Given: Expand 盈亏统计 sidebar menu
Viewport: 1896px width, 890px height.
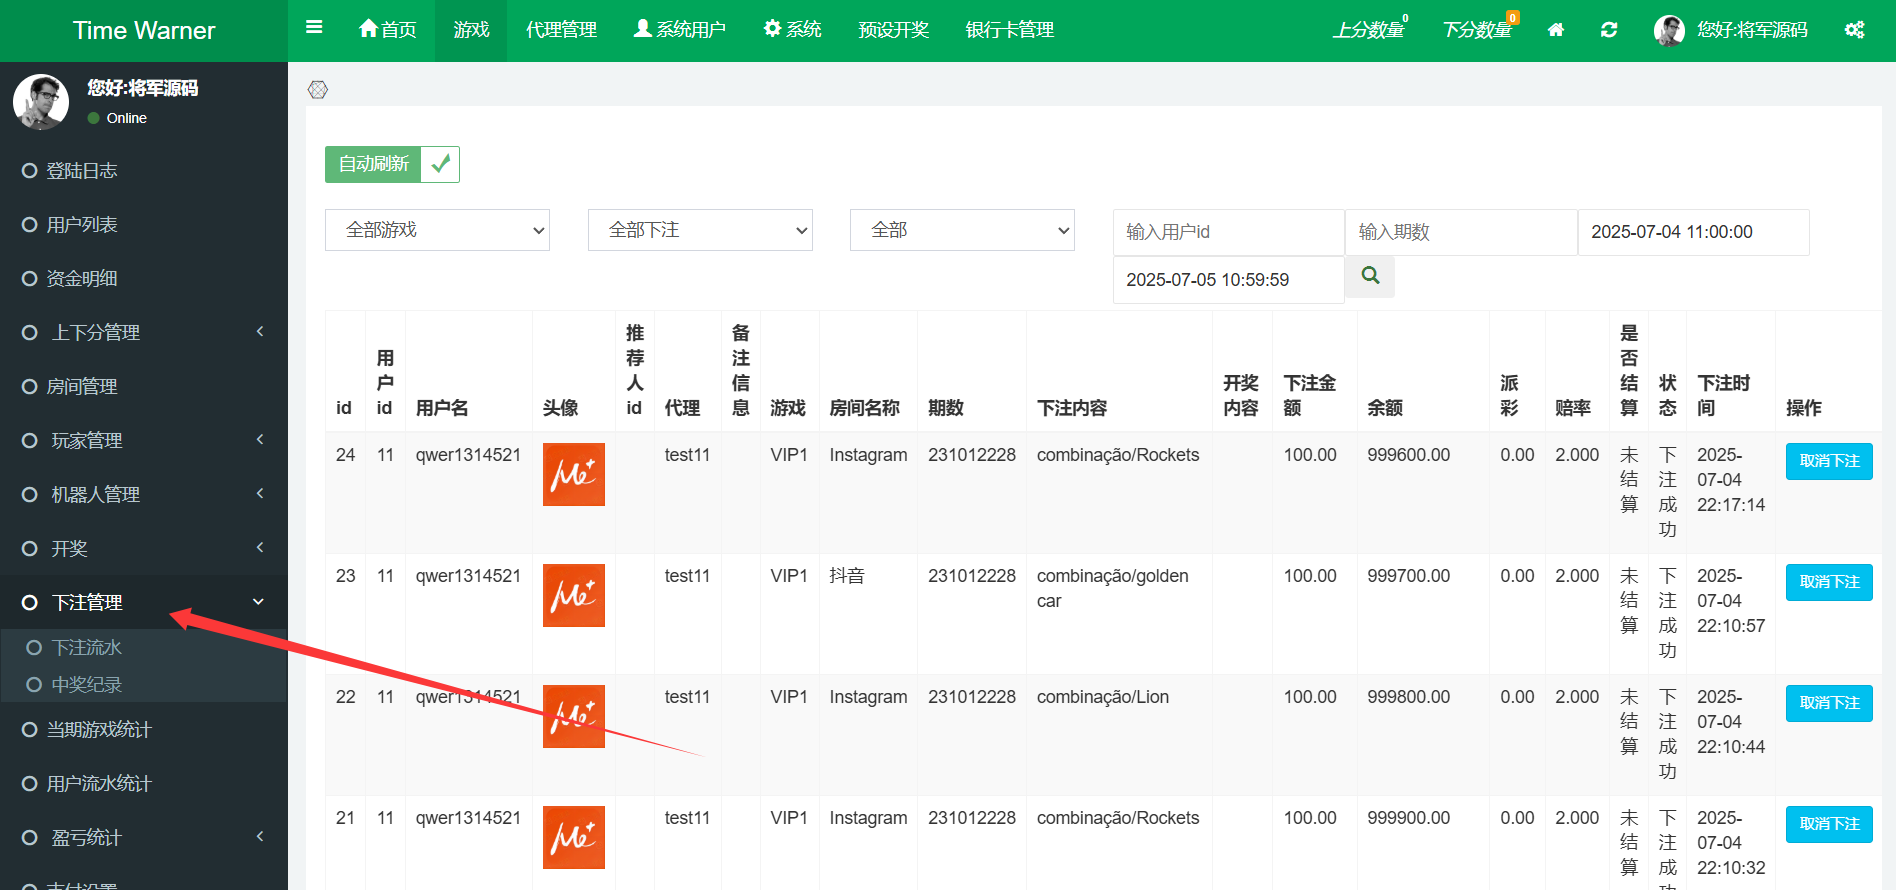Looking at the screenshot, I should tap(144, 837).
